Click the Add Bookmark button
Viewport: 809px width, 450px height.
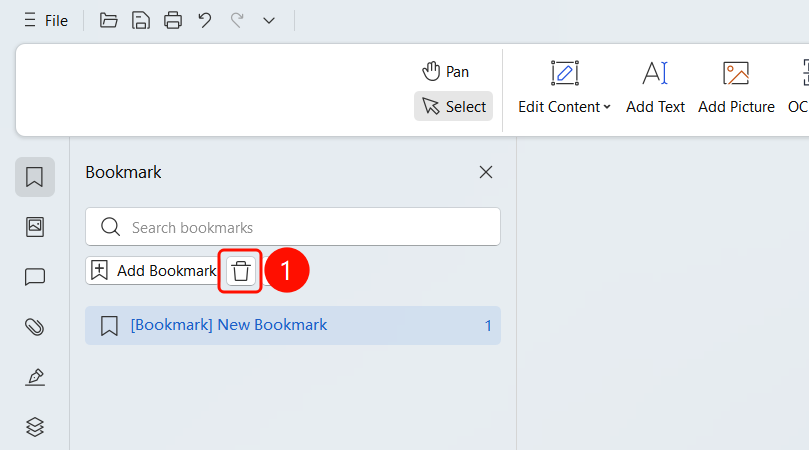[152, 270]
